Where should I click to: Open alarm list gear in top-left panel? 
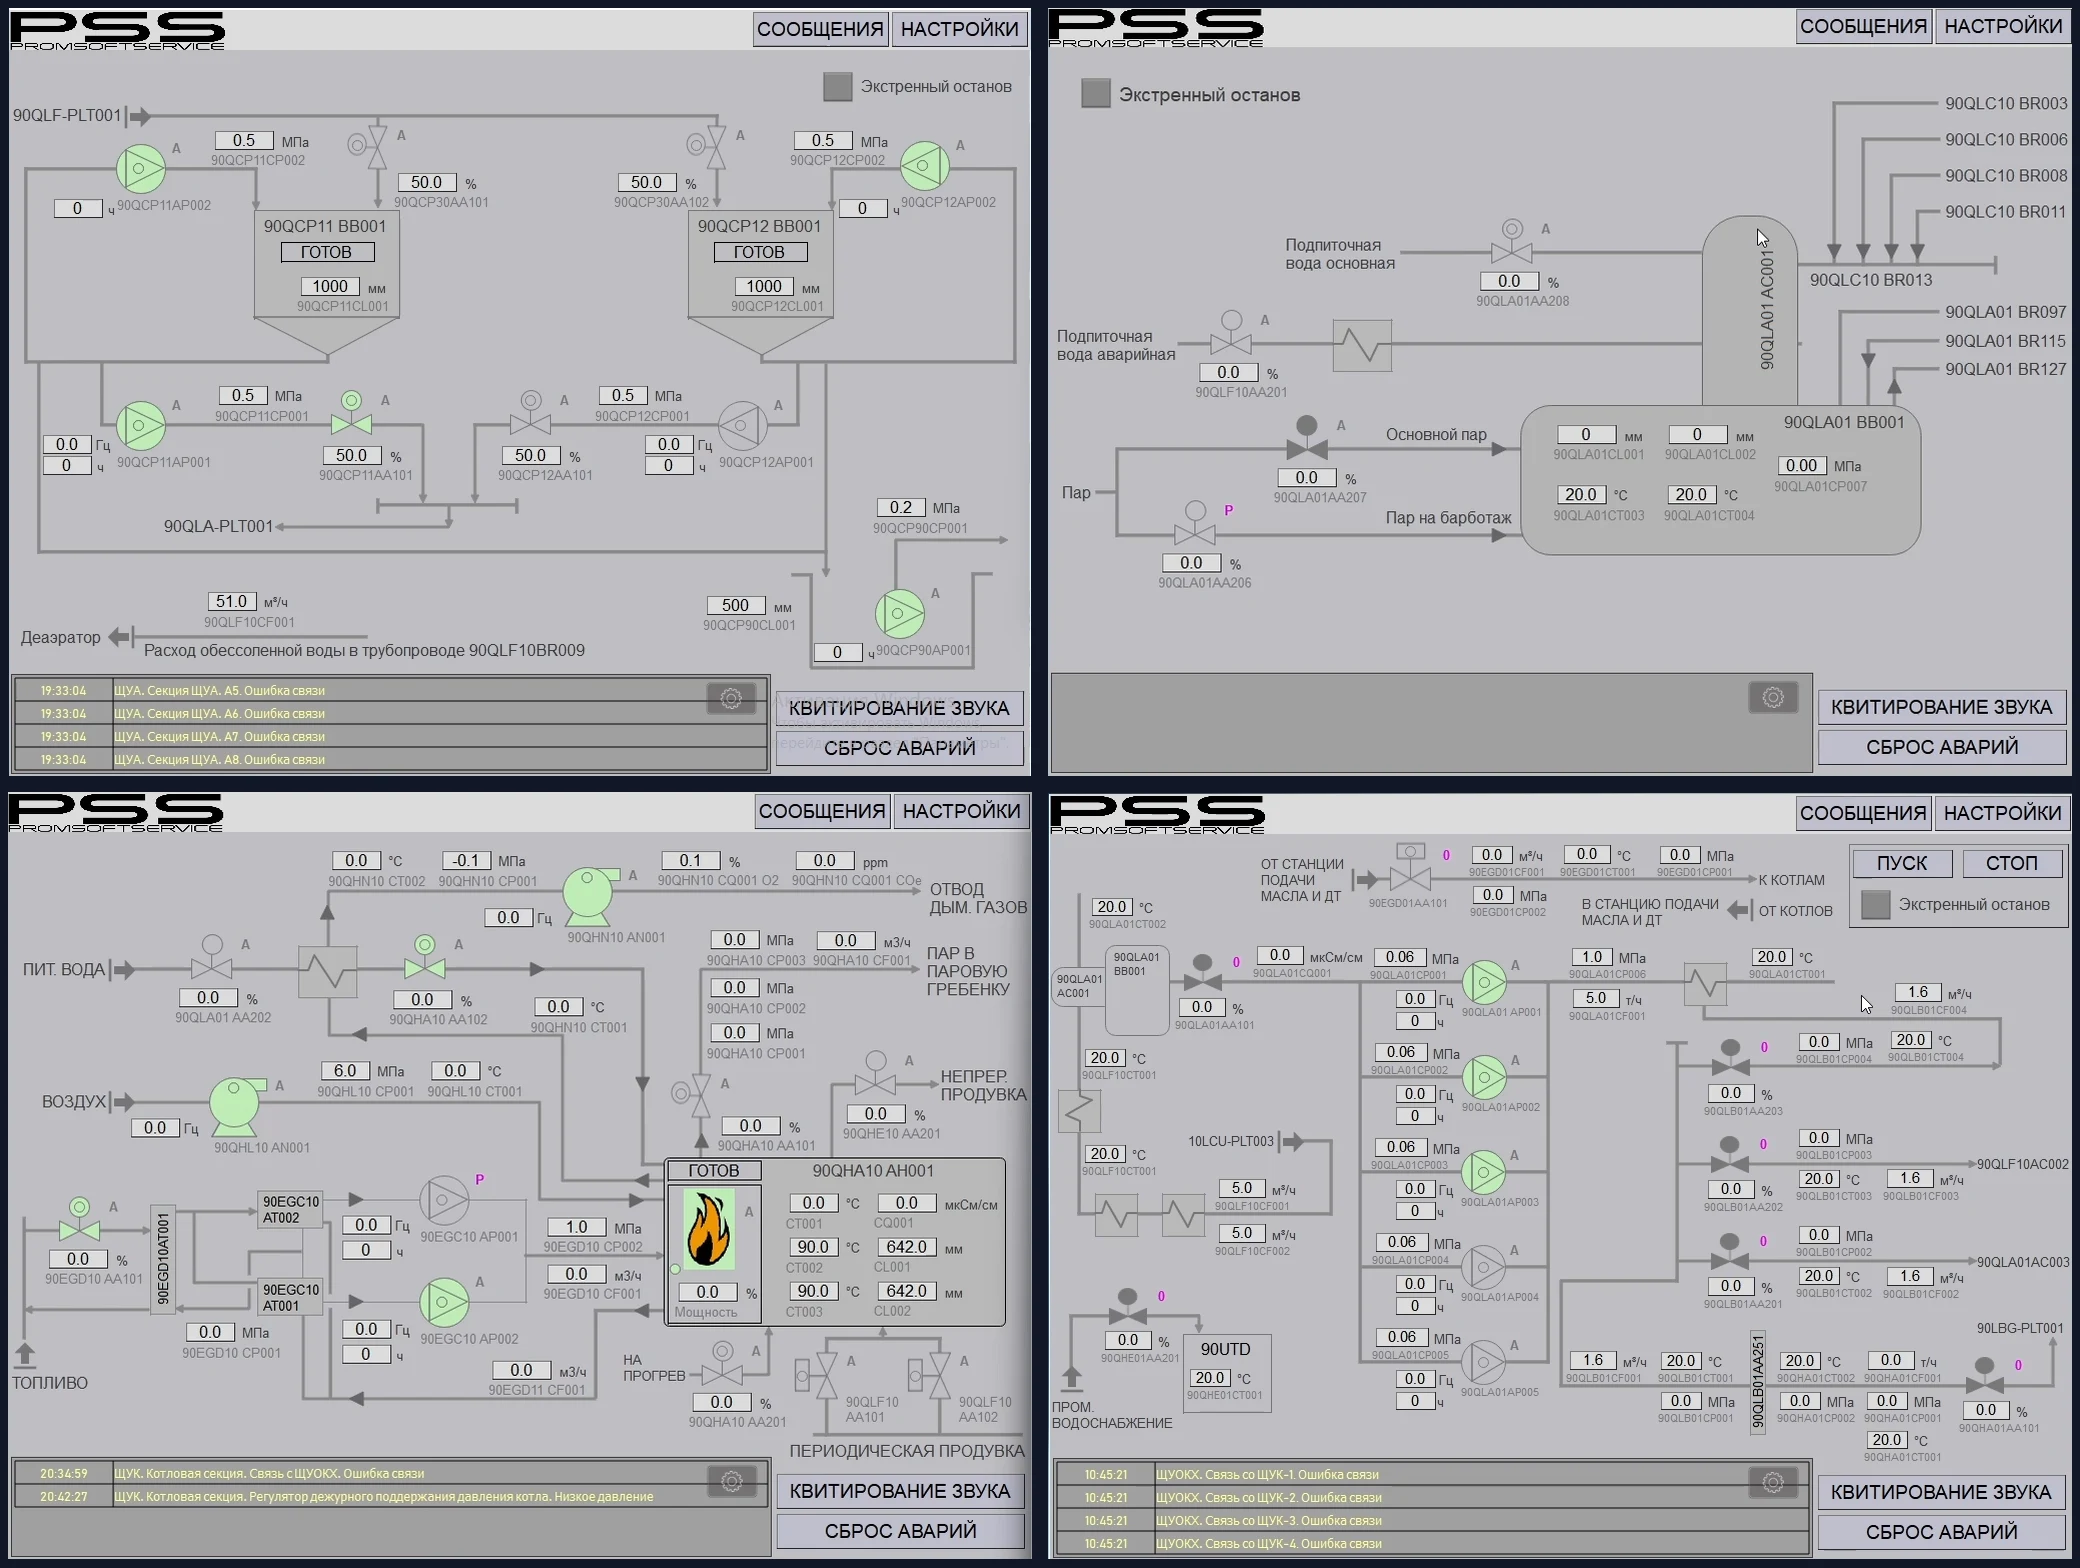coord(731,699)
